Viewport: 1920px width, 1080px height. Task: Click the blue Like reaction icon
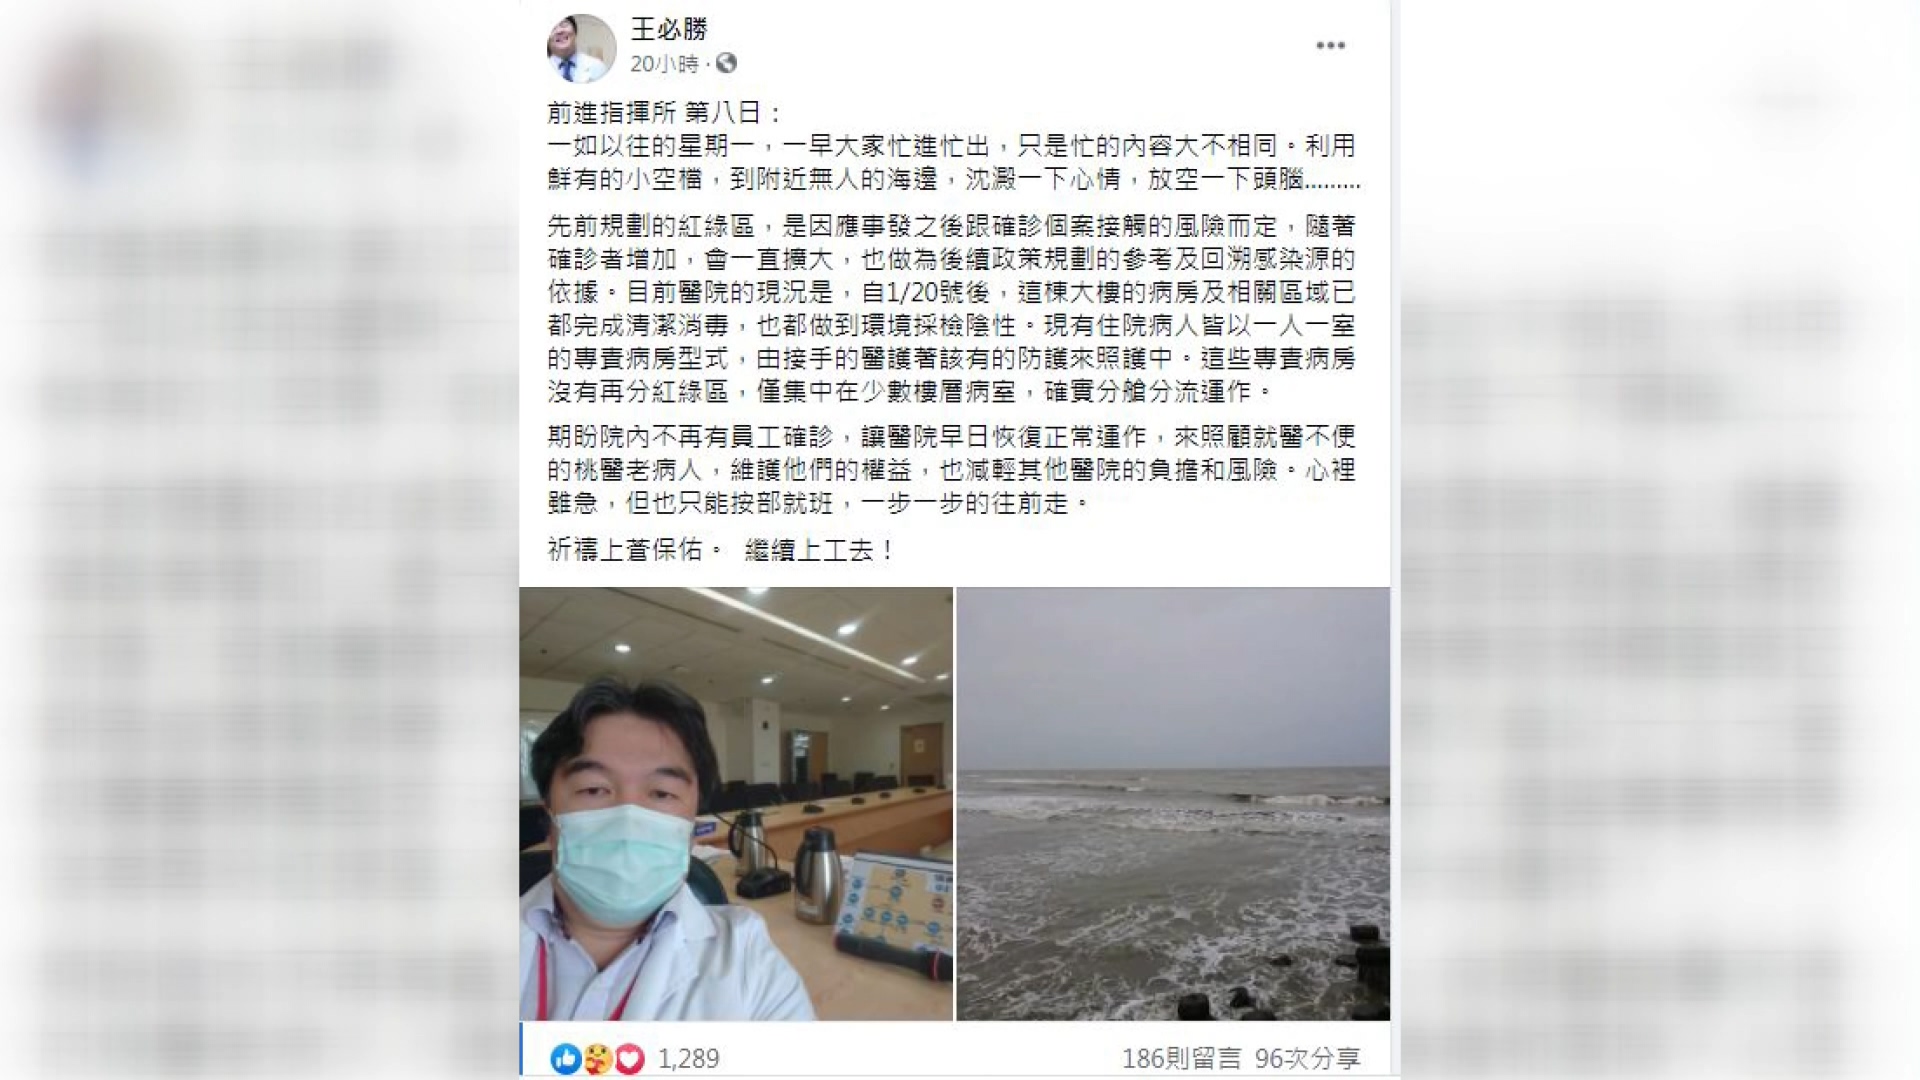(x=565, y=1058)
